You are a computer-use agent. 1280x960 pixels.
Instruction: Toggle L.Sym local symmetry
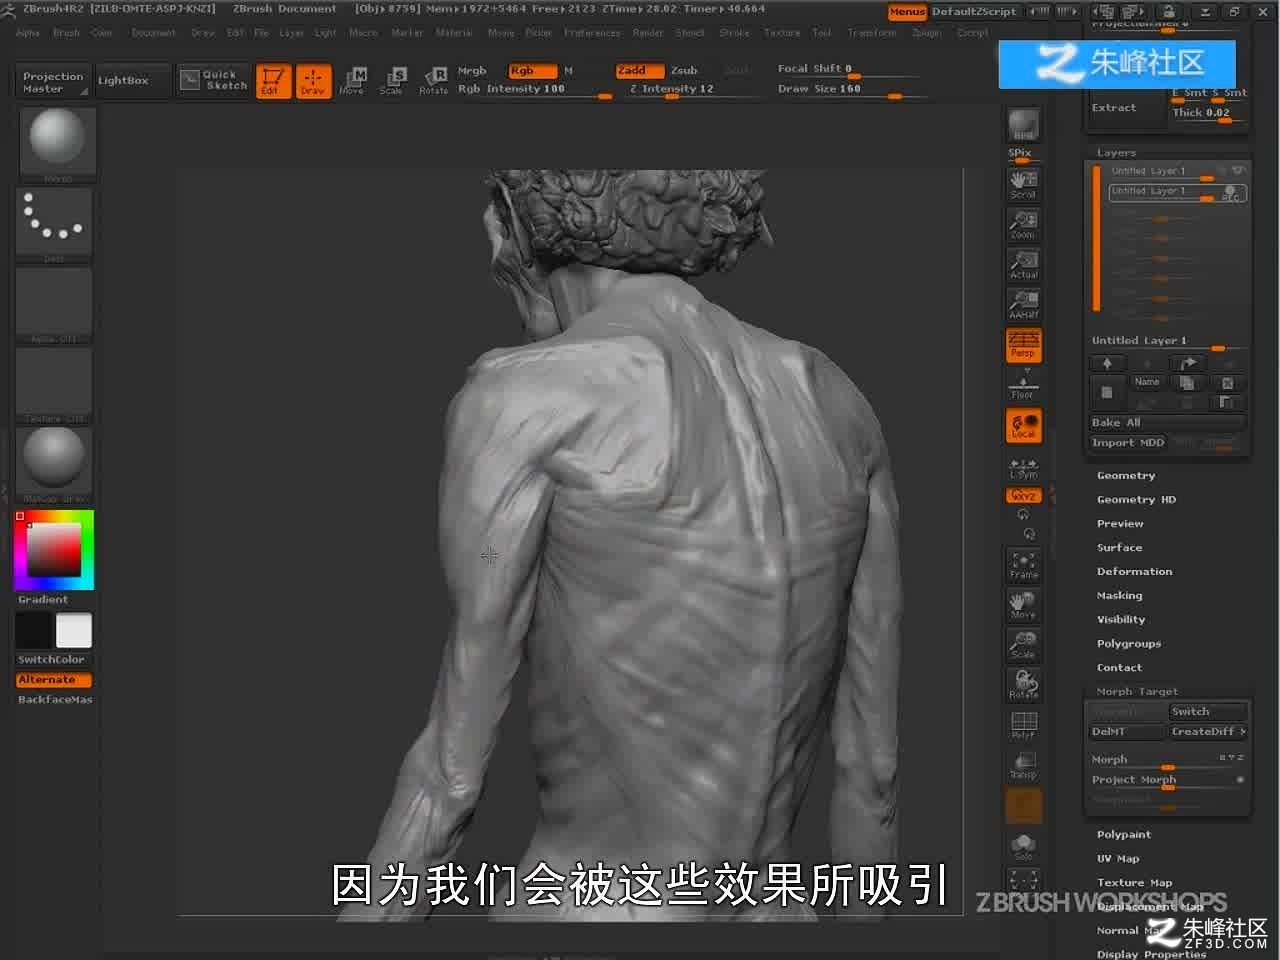(x=1023, y=467)
